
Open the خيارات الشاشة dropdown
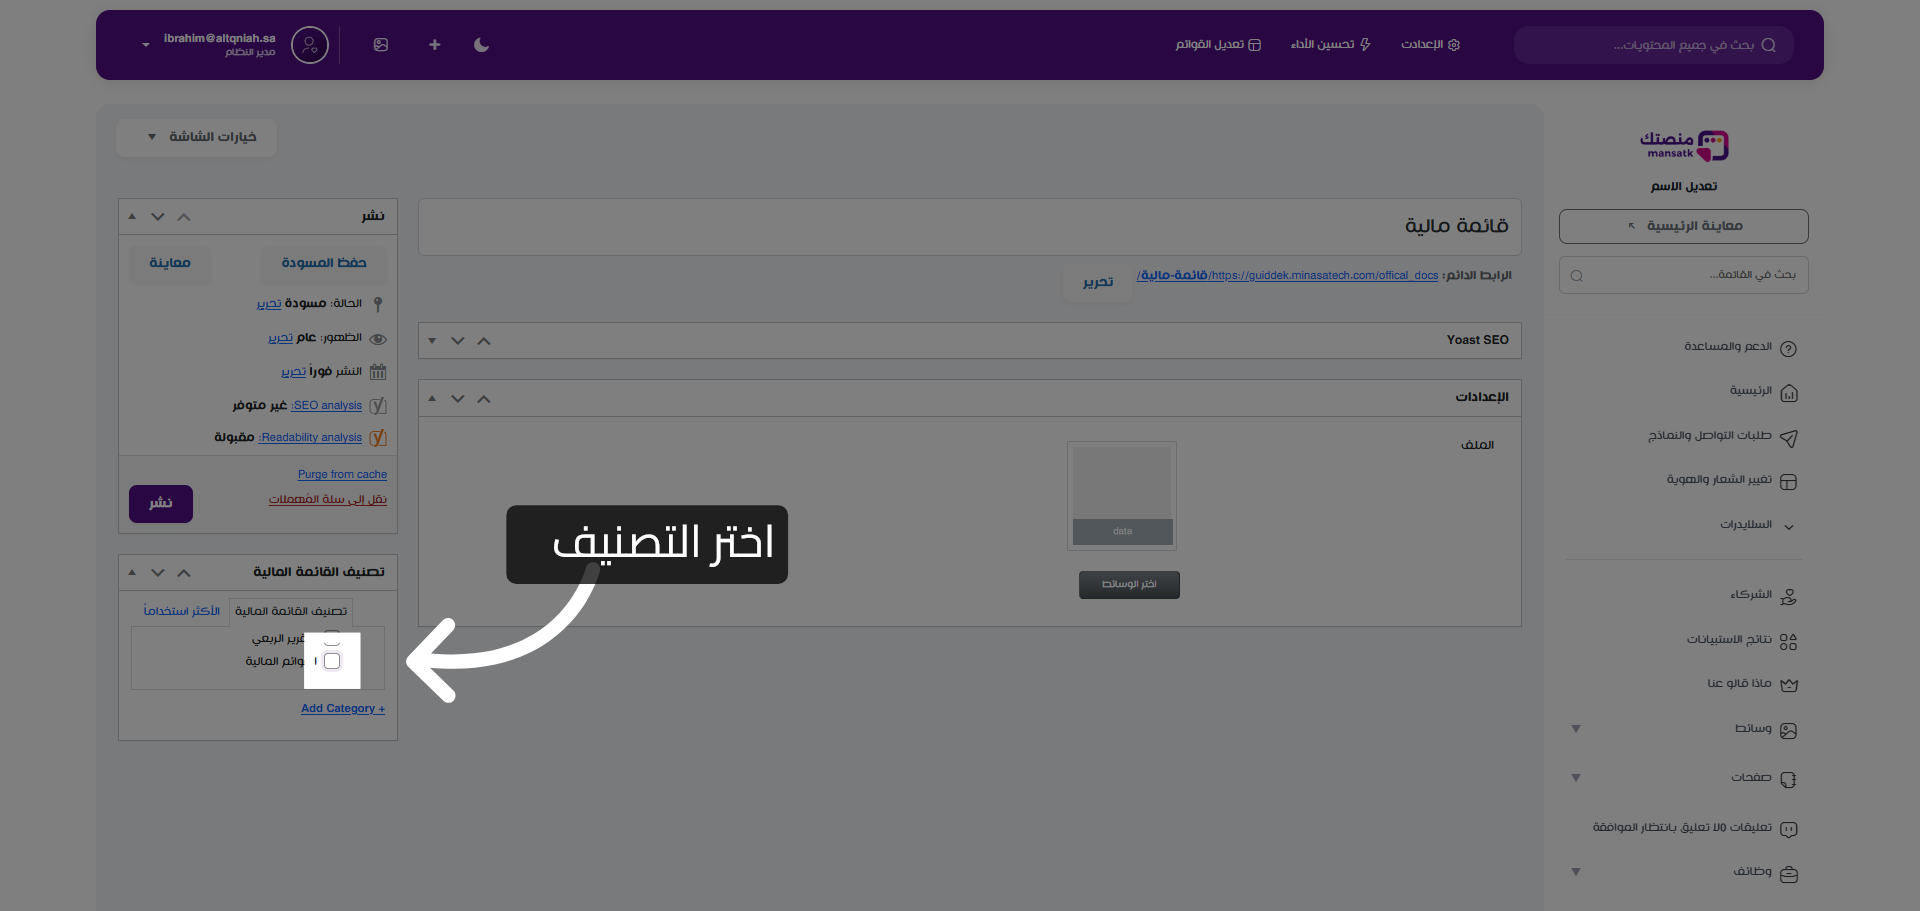click(196, 137)
